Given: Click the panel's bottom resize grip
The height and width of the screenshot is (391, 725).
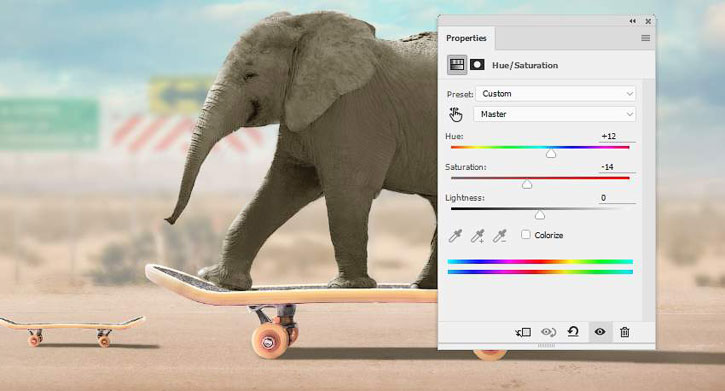Looking at the screenshot, I should pyautogui.click(x=546, y=346).
